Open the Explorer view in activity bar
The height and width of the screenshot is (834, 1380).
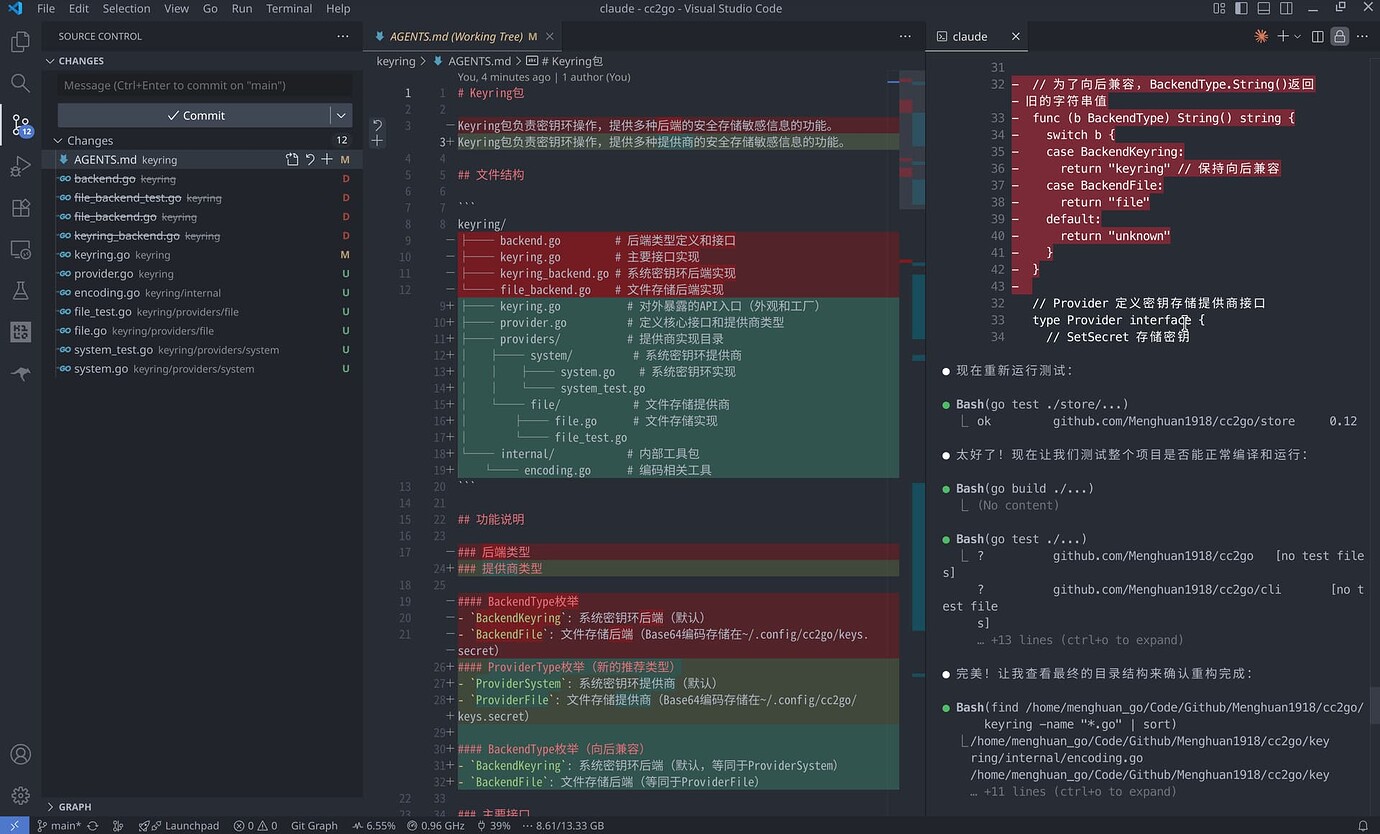pyautogui.click(x=20, y=42)
